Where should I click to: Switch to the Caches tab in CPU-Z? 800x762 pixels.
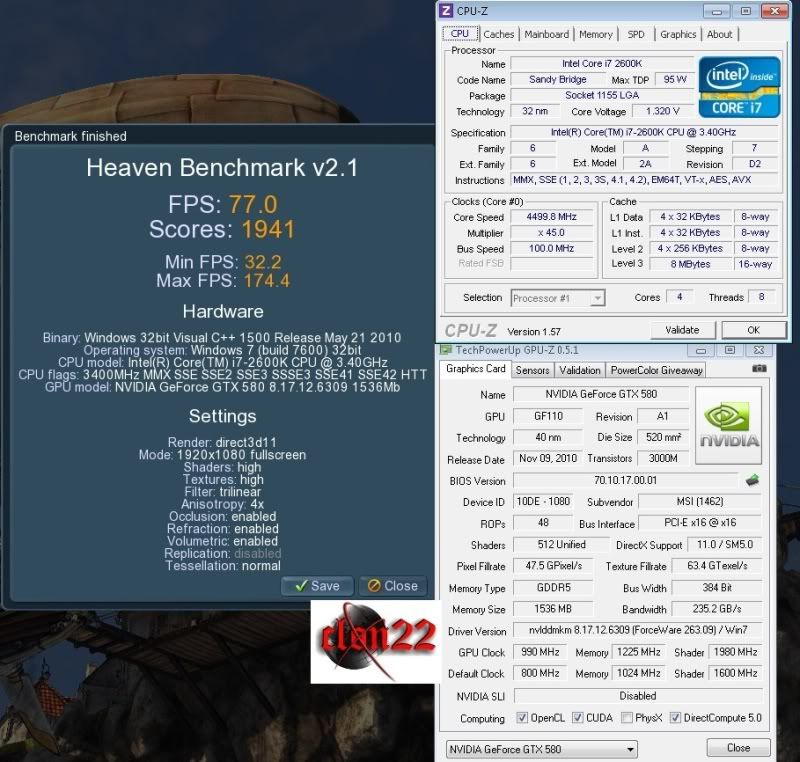pos(498,34)
